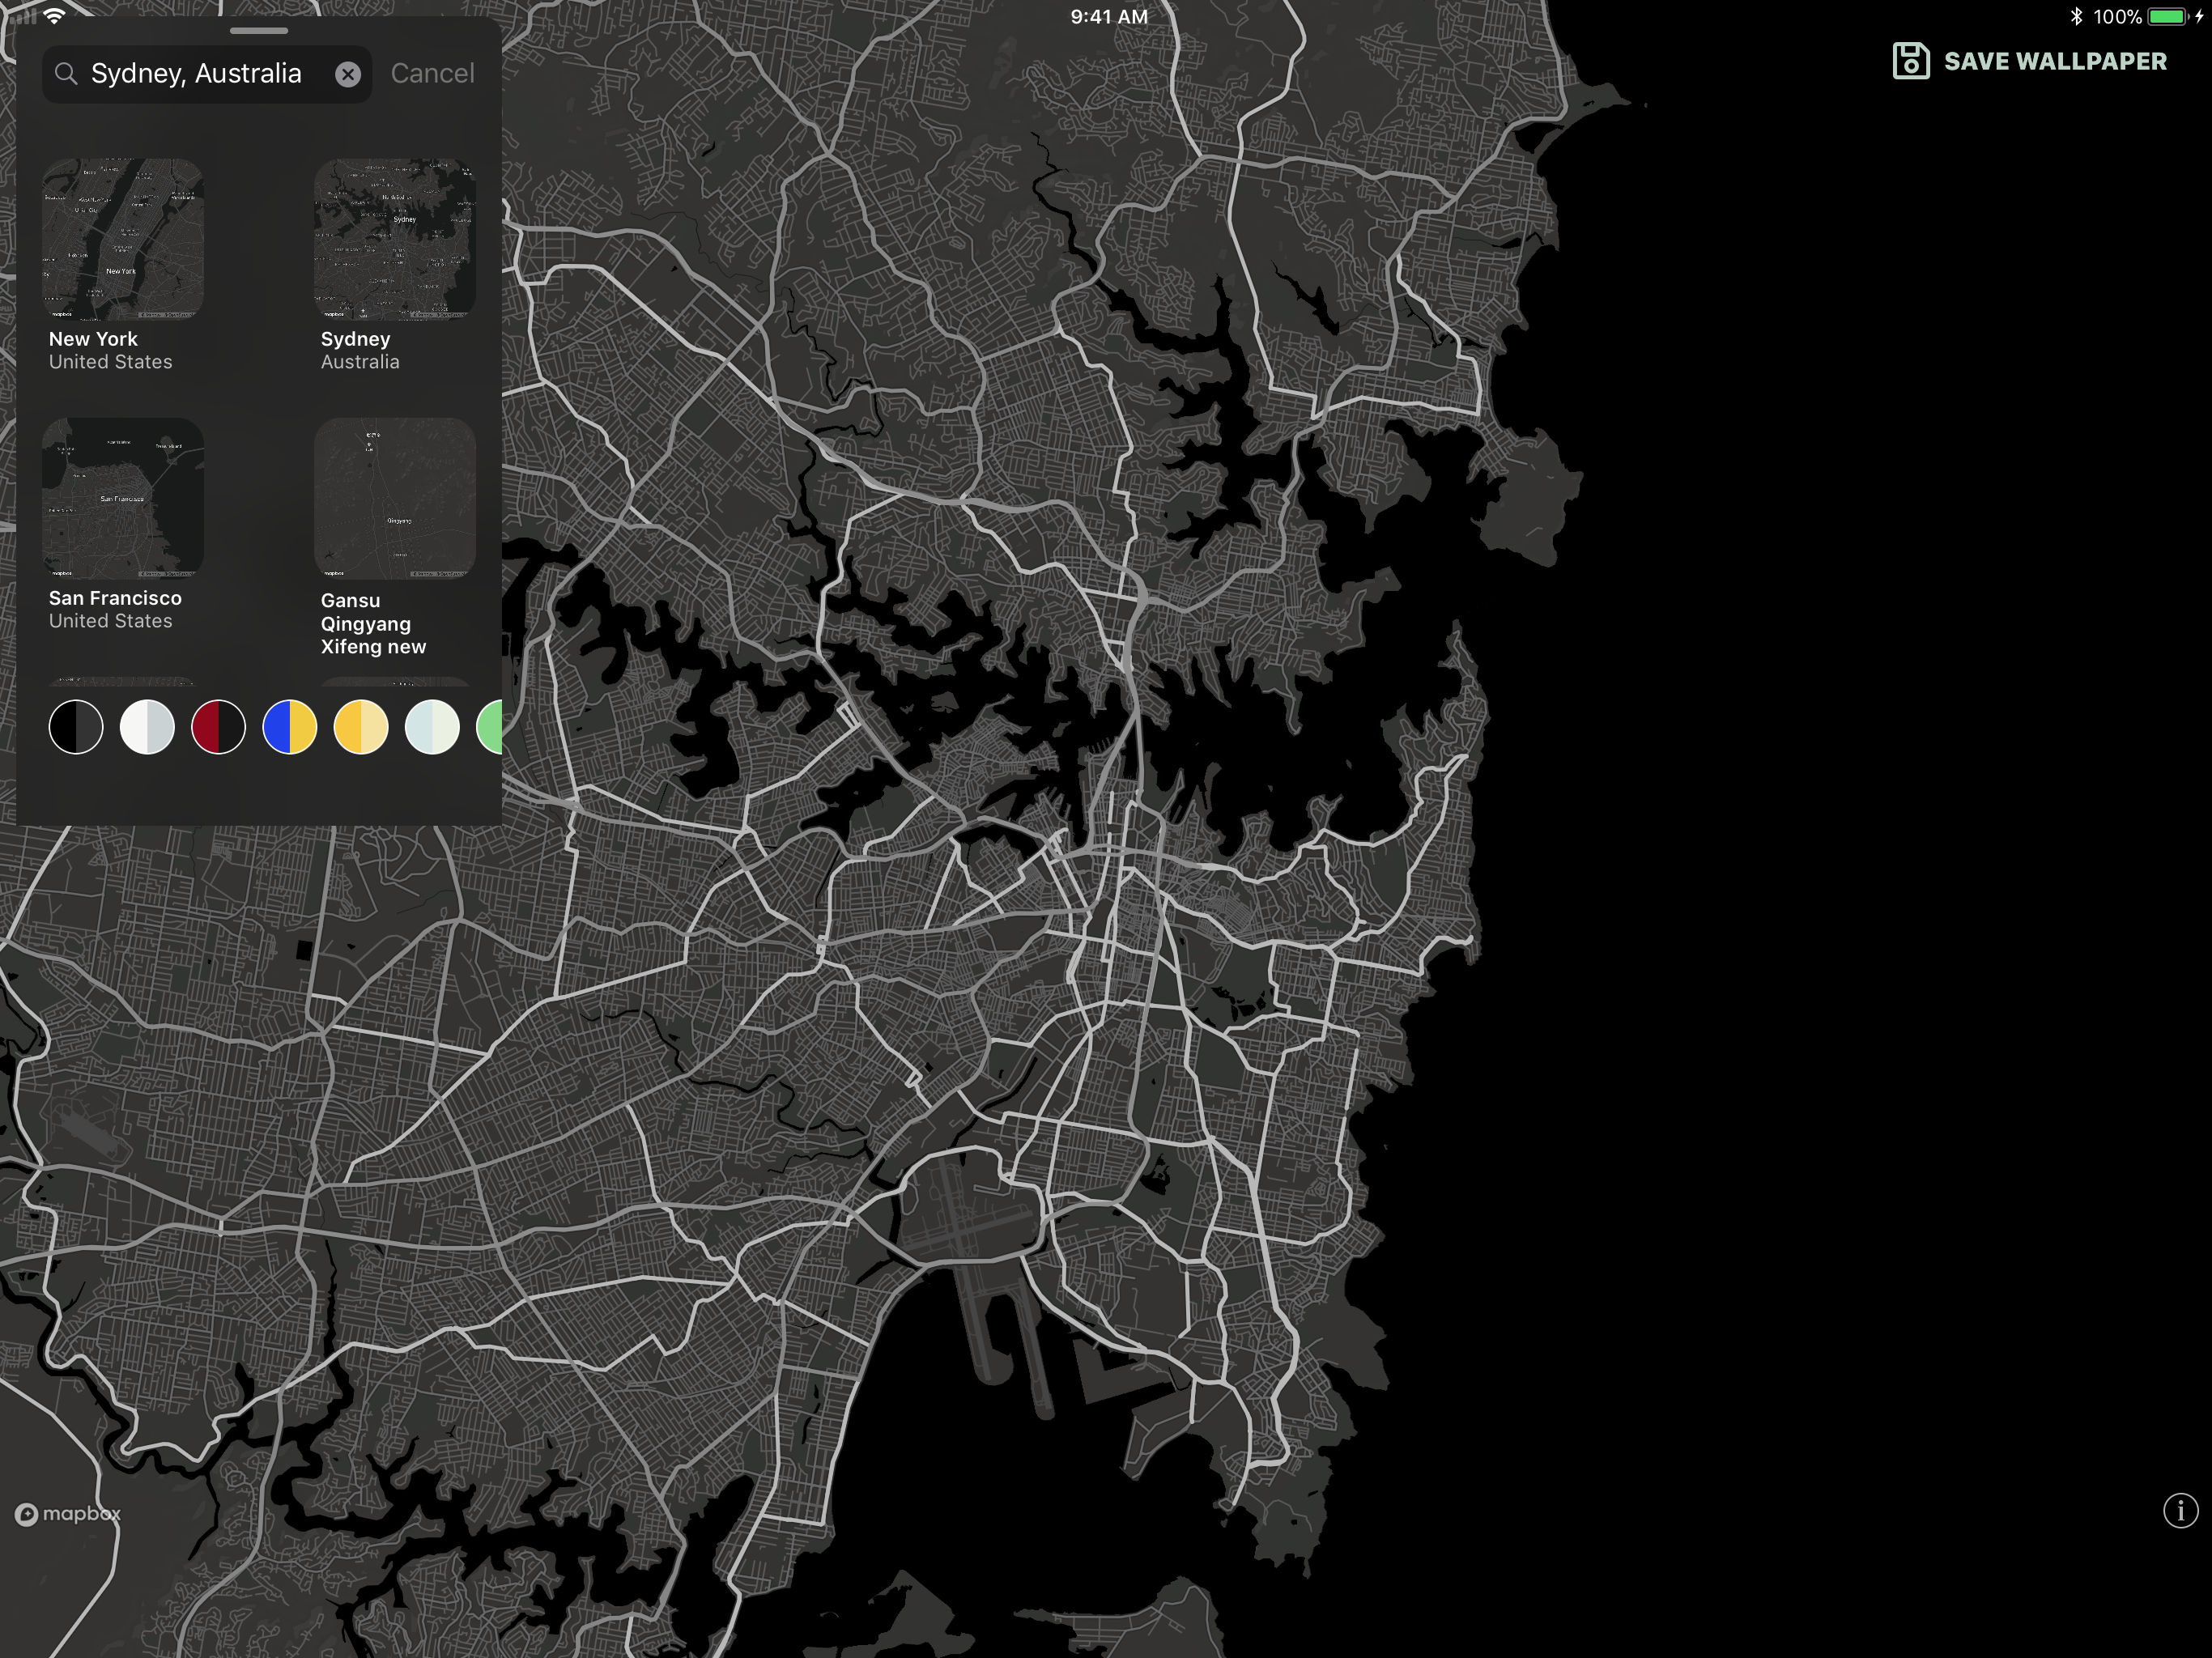Open the New York map thumbnail
The width and height of the screenshot is (2212, 1658).
123,240
